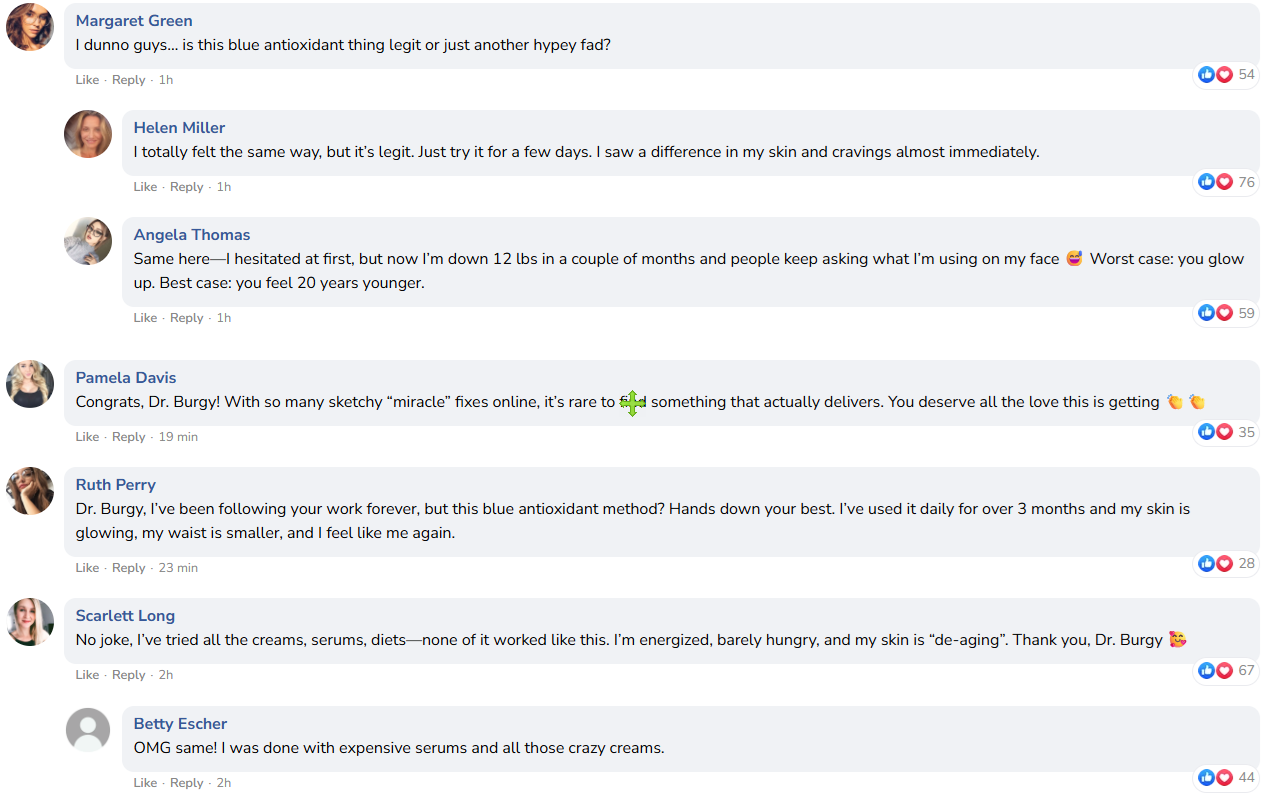Screen dimensions: 1265x799
Task: Click the 19 min timestamp on Pamela's comment
Action: [x=178, y=437]
